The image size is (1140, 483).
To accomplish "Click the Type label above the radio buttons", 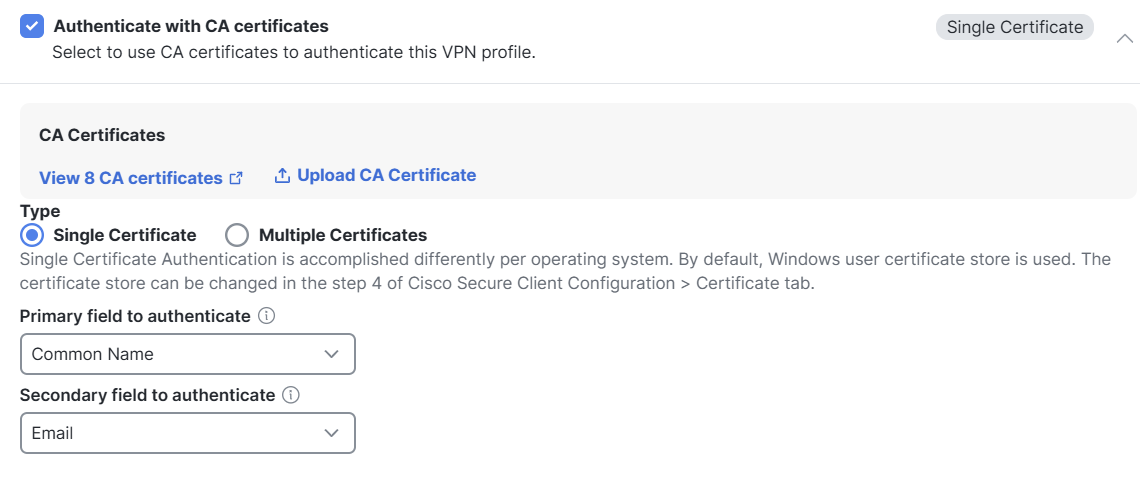I will [x=40, y=211].
